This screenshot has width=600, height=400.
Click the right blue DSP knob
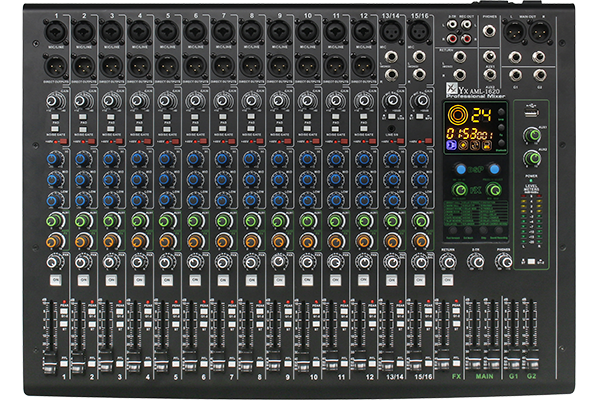(x=494, y=169)
